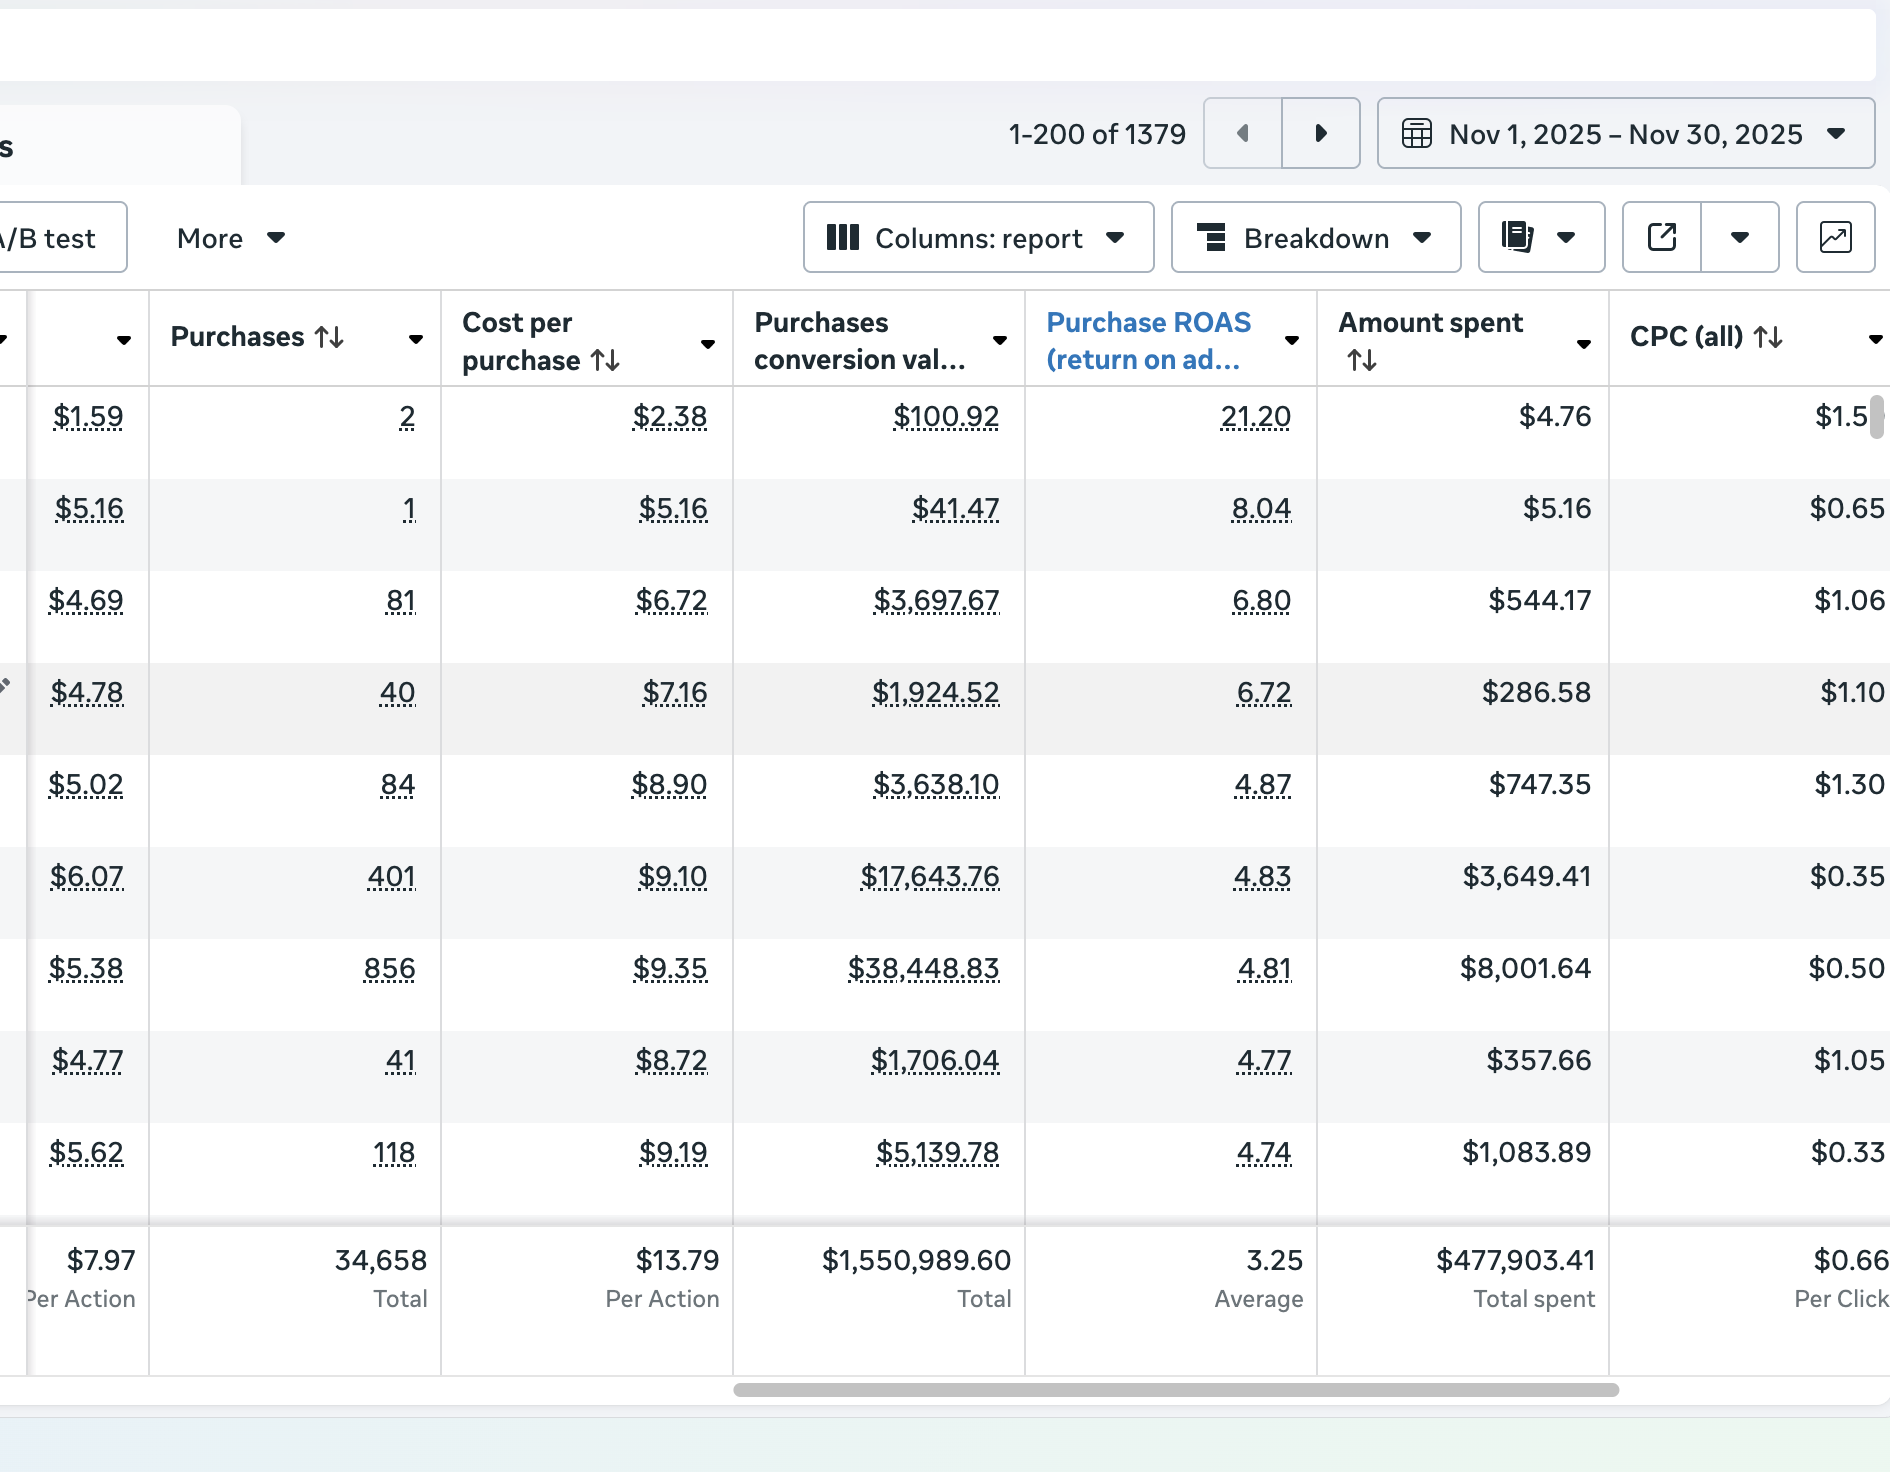
Task: Open the charts view icon
Action: (x=1835, y=237)
